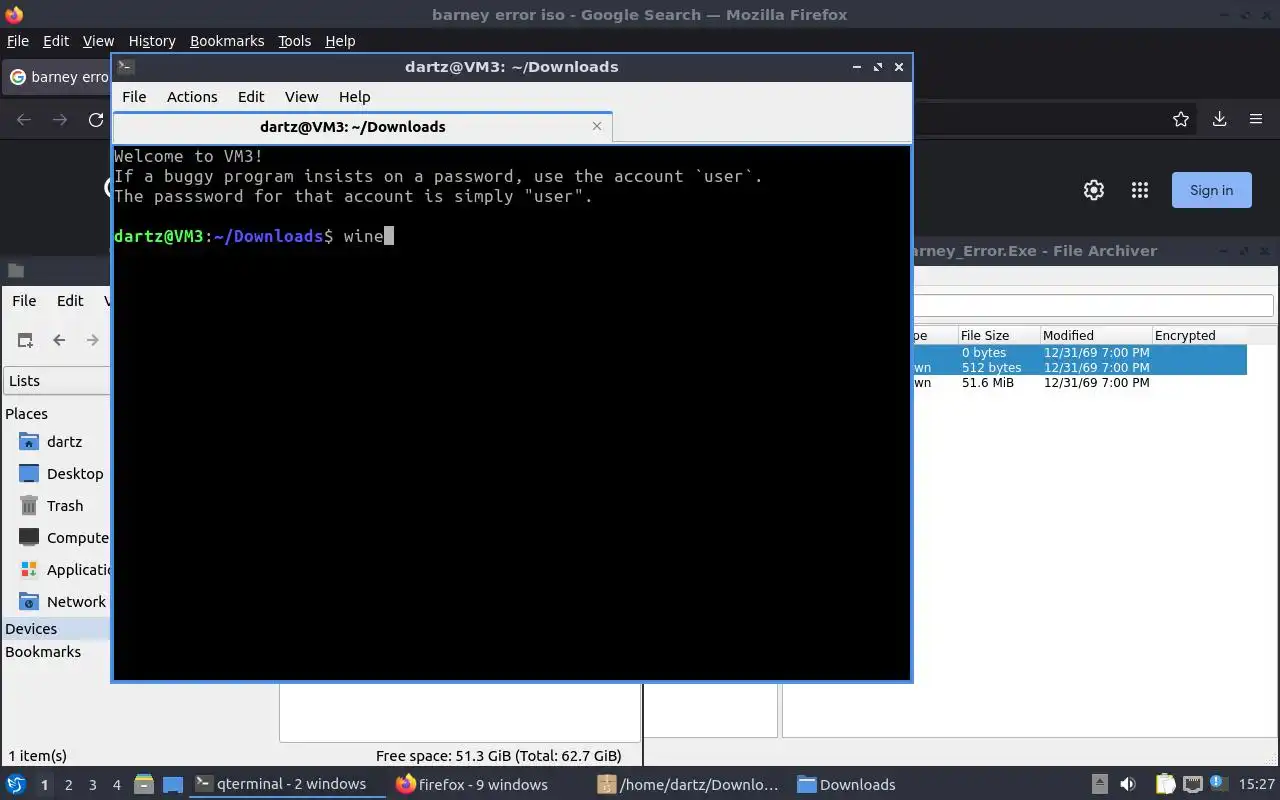
Task: Click the File Archiver filter input field
Action: pos(1093,306)
